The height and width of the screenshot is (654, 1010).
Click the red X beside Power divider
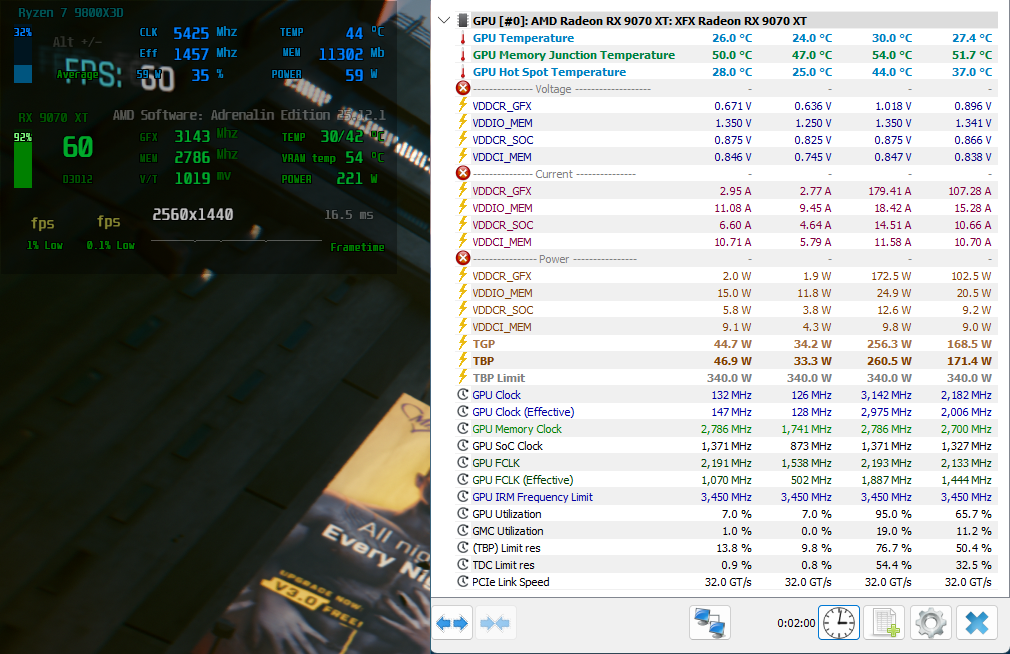pyautogui.click(x=462, y=258)
